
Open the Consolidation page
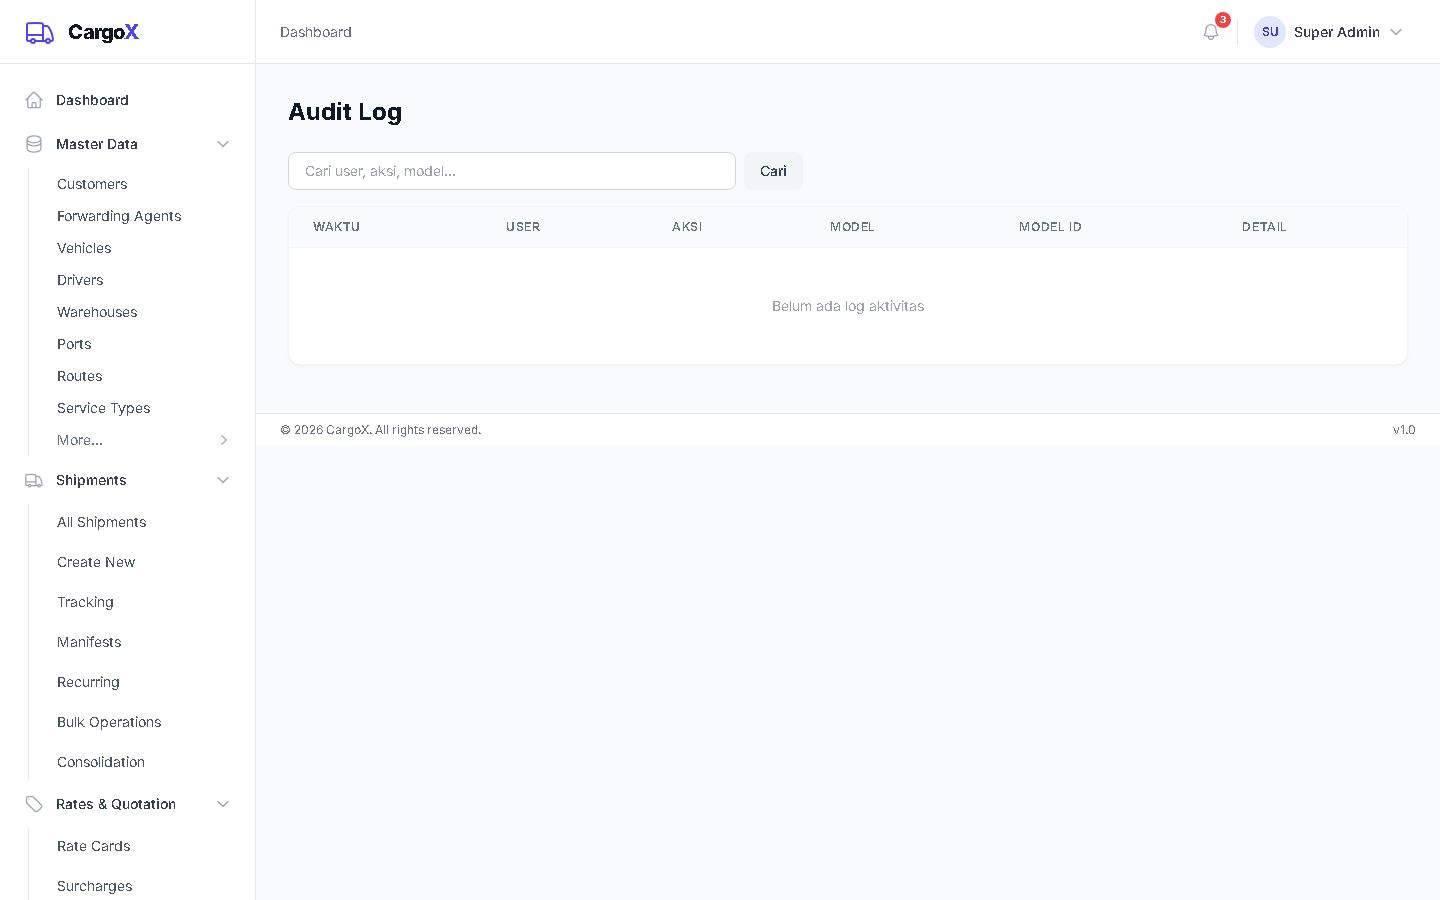point(101,762)
